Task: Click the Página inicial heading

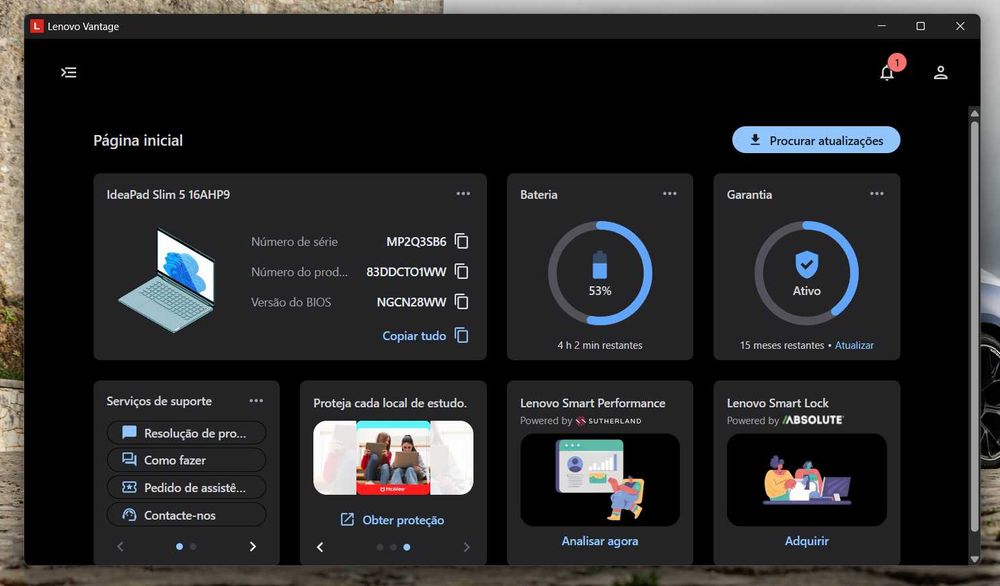Action: tap(138, 140)
